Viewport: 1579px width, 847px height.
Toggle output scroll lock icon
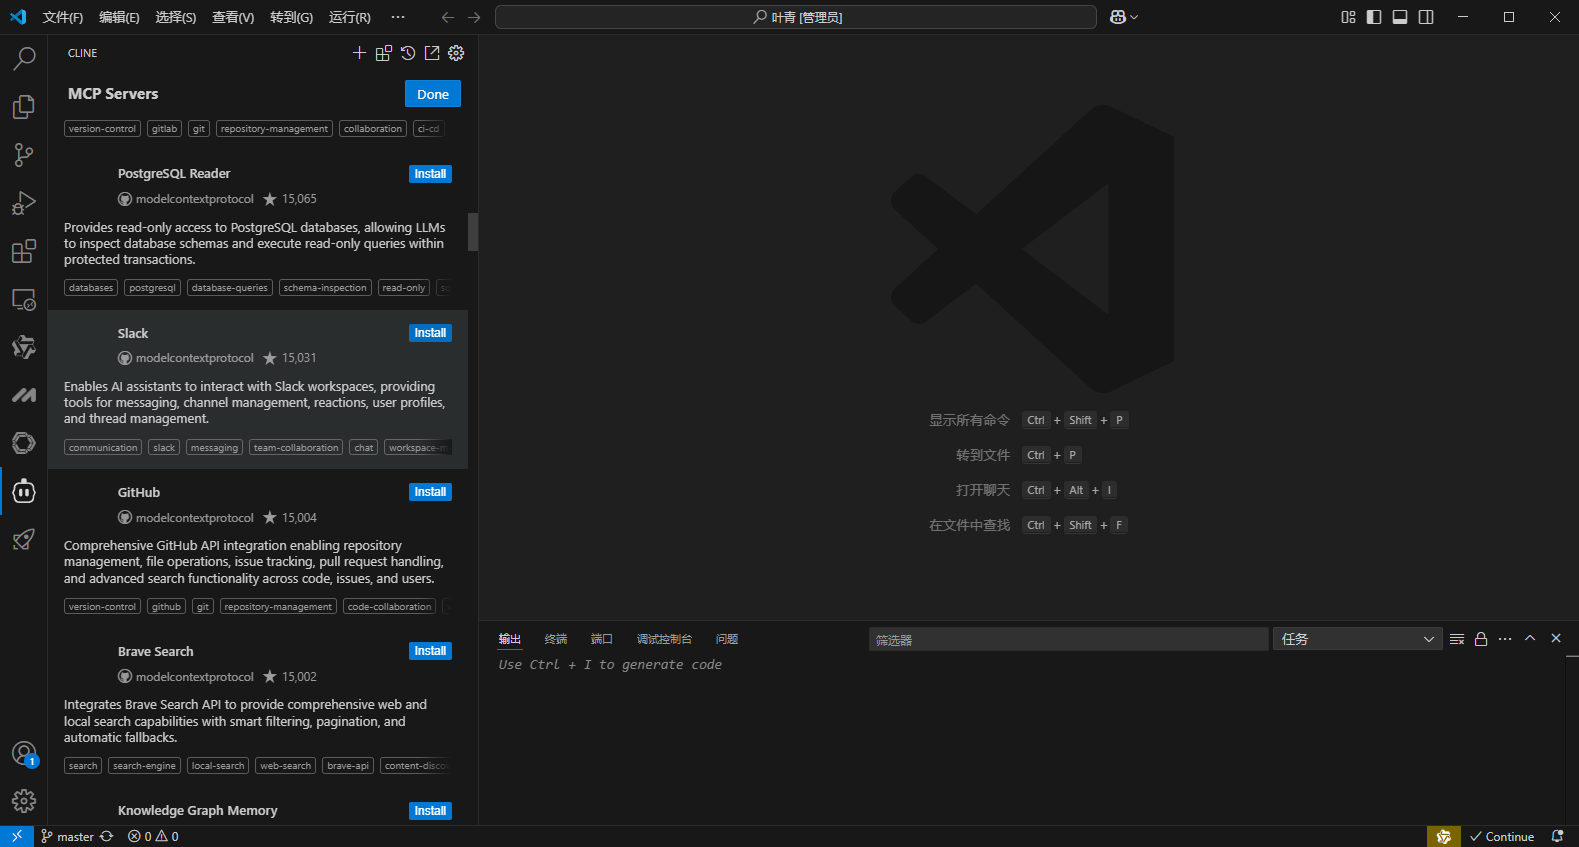point(1481,639)
